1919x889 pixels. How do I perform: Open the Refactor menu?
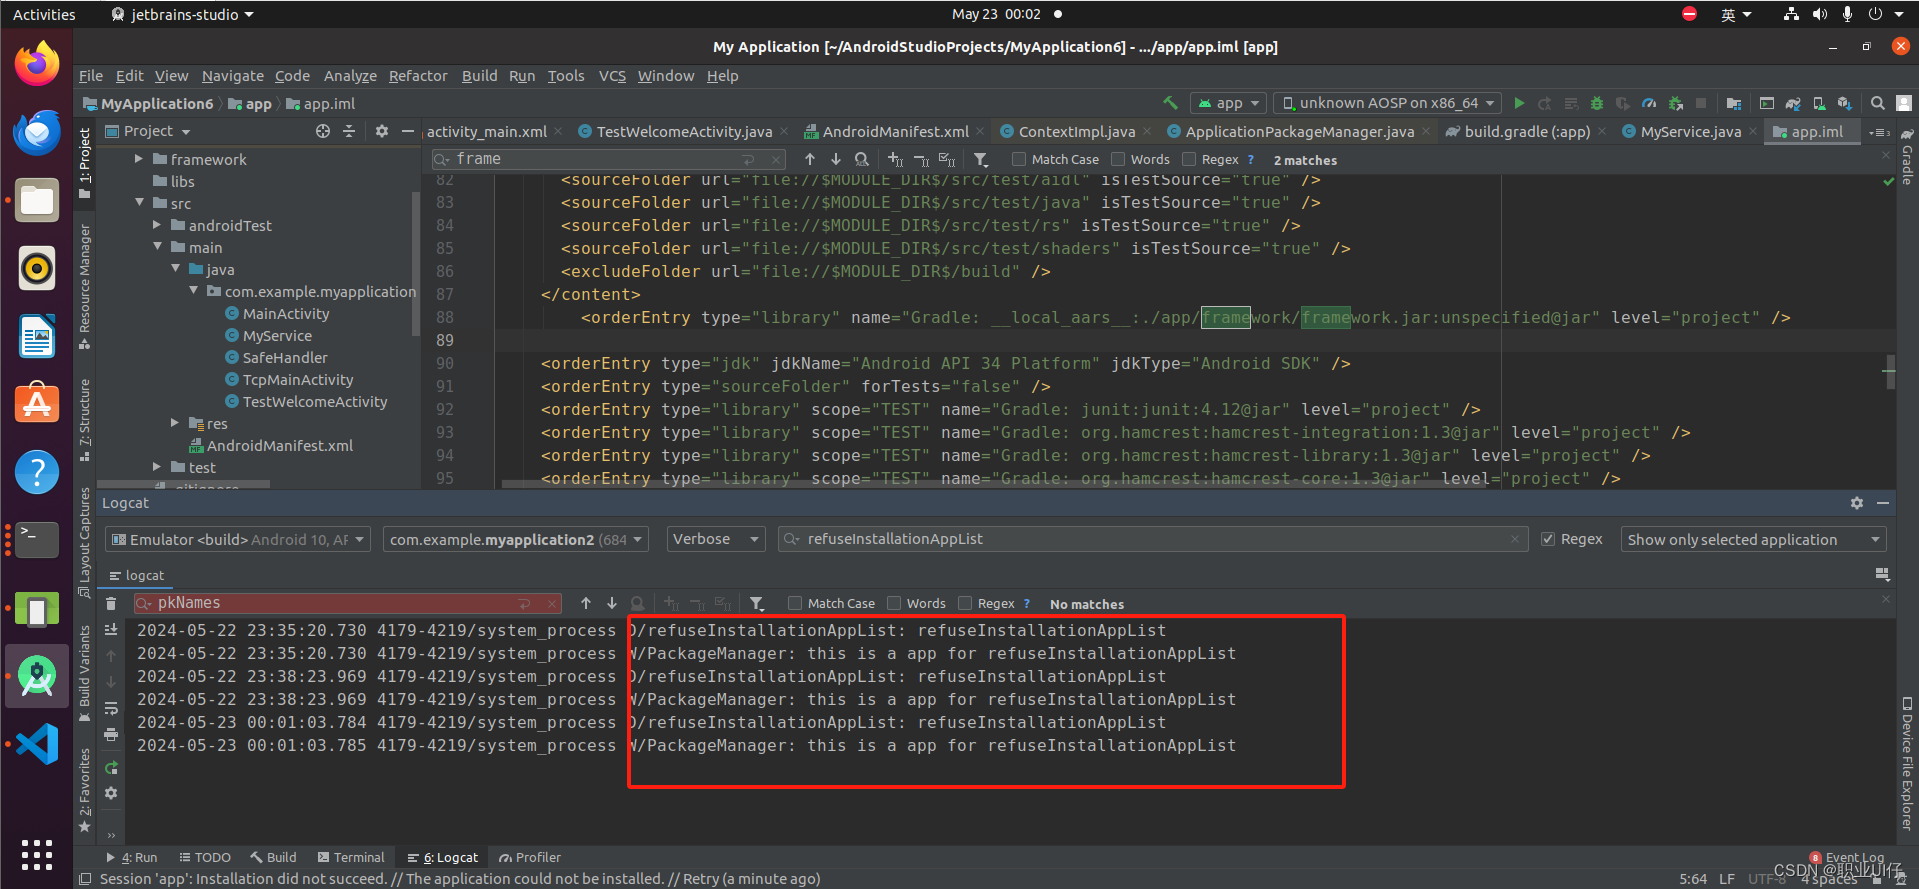click(x=418, y=76)
